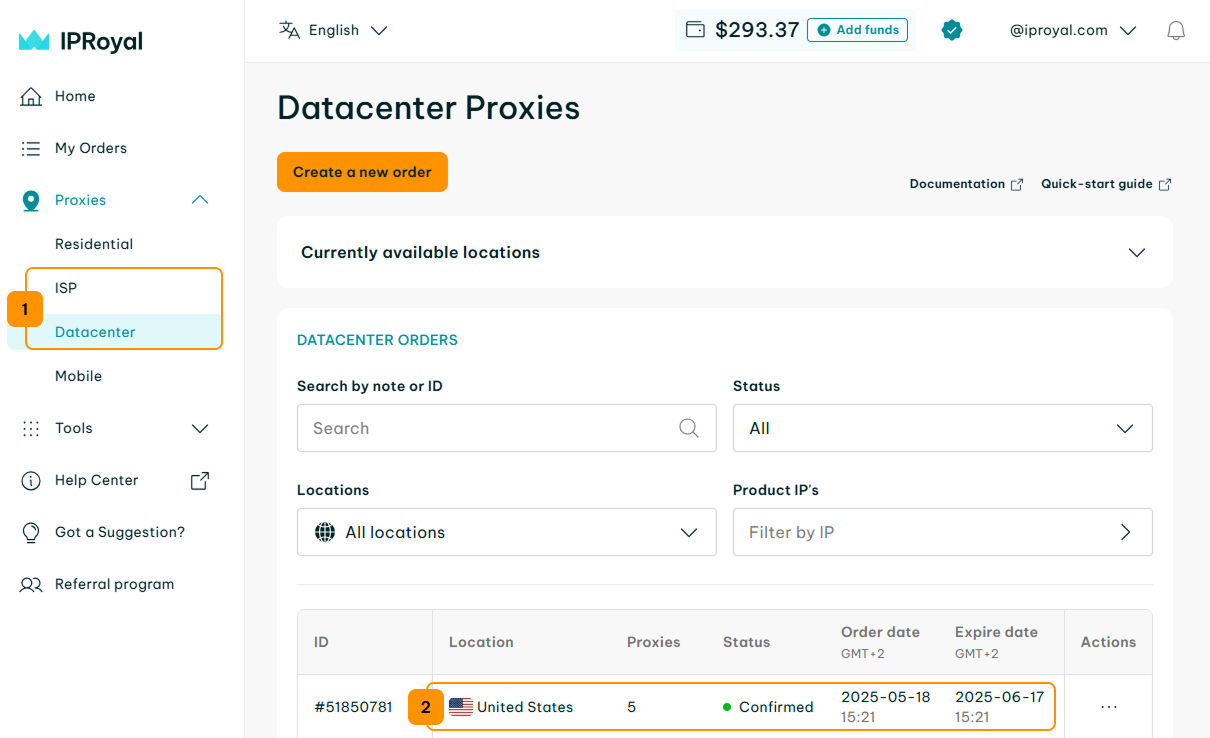Open the @iproyal.com account dropdown
This screenshot has width=1210, height=738.
pyautogui.click(x=1073, y=30)
